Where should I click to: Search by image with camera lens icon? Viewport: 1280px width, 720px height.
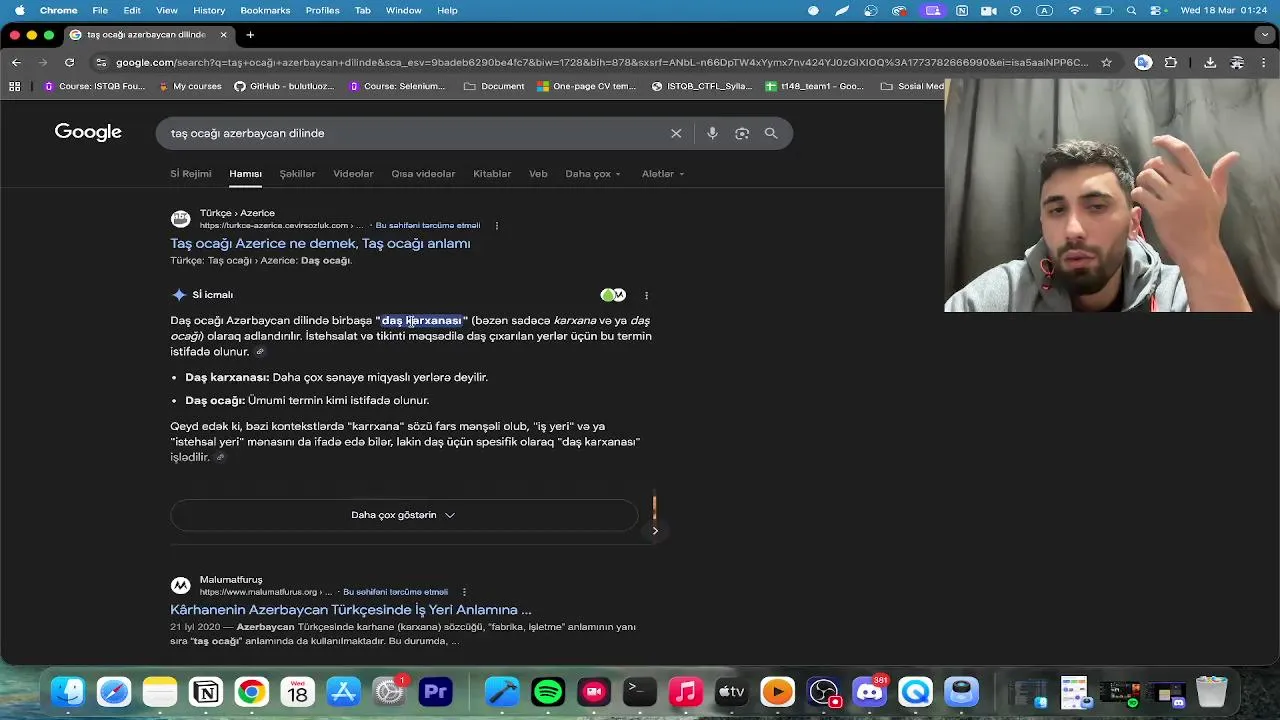pos(742,133)
